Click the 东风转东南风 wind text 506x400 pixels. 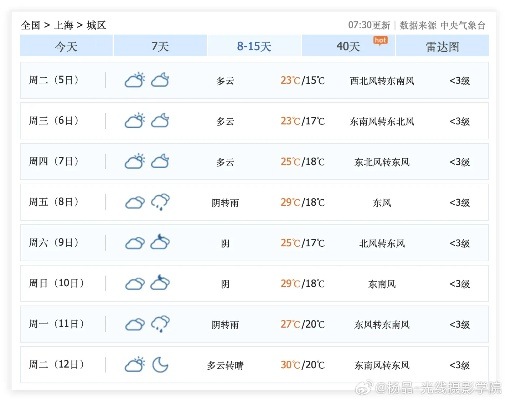click(x=382, y=325)
